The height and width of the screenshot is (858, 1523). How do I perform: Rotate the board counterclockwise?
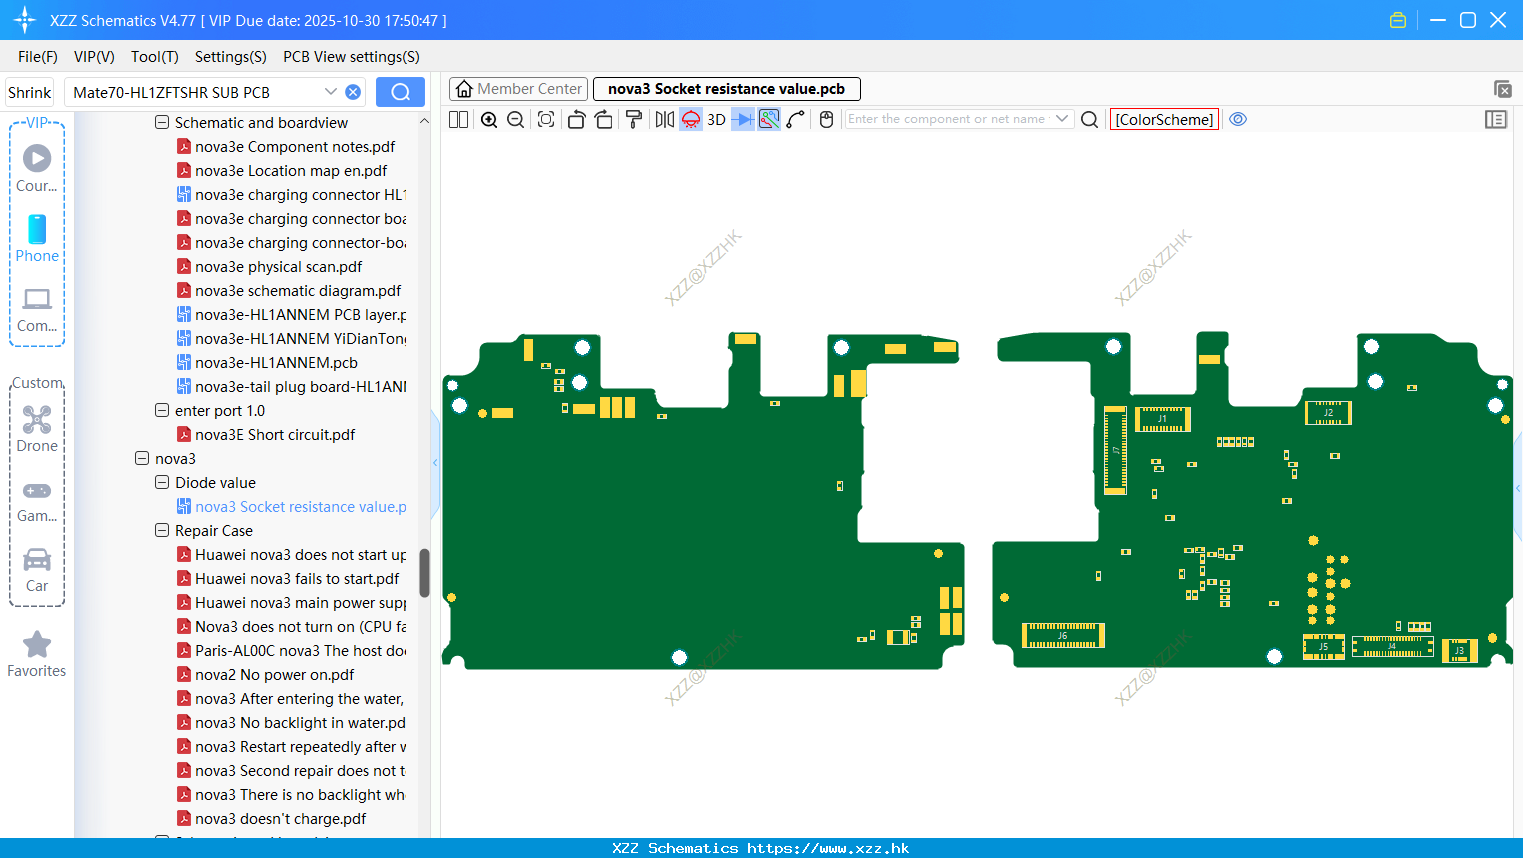pyautogui.click(x=576, y=119)
